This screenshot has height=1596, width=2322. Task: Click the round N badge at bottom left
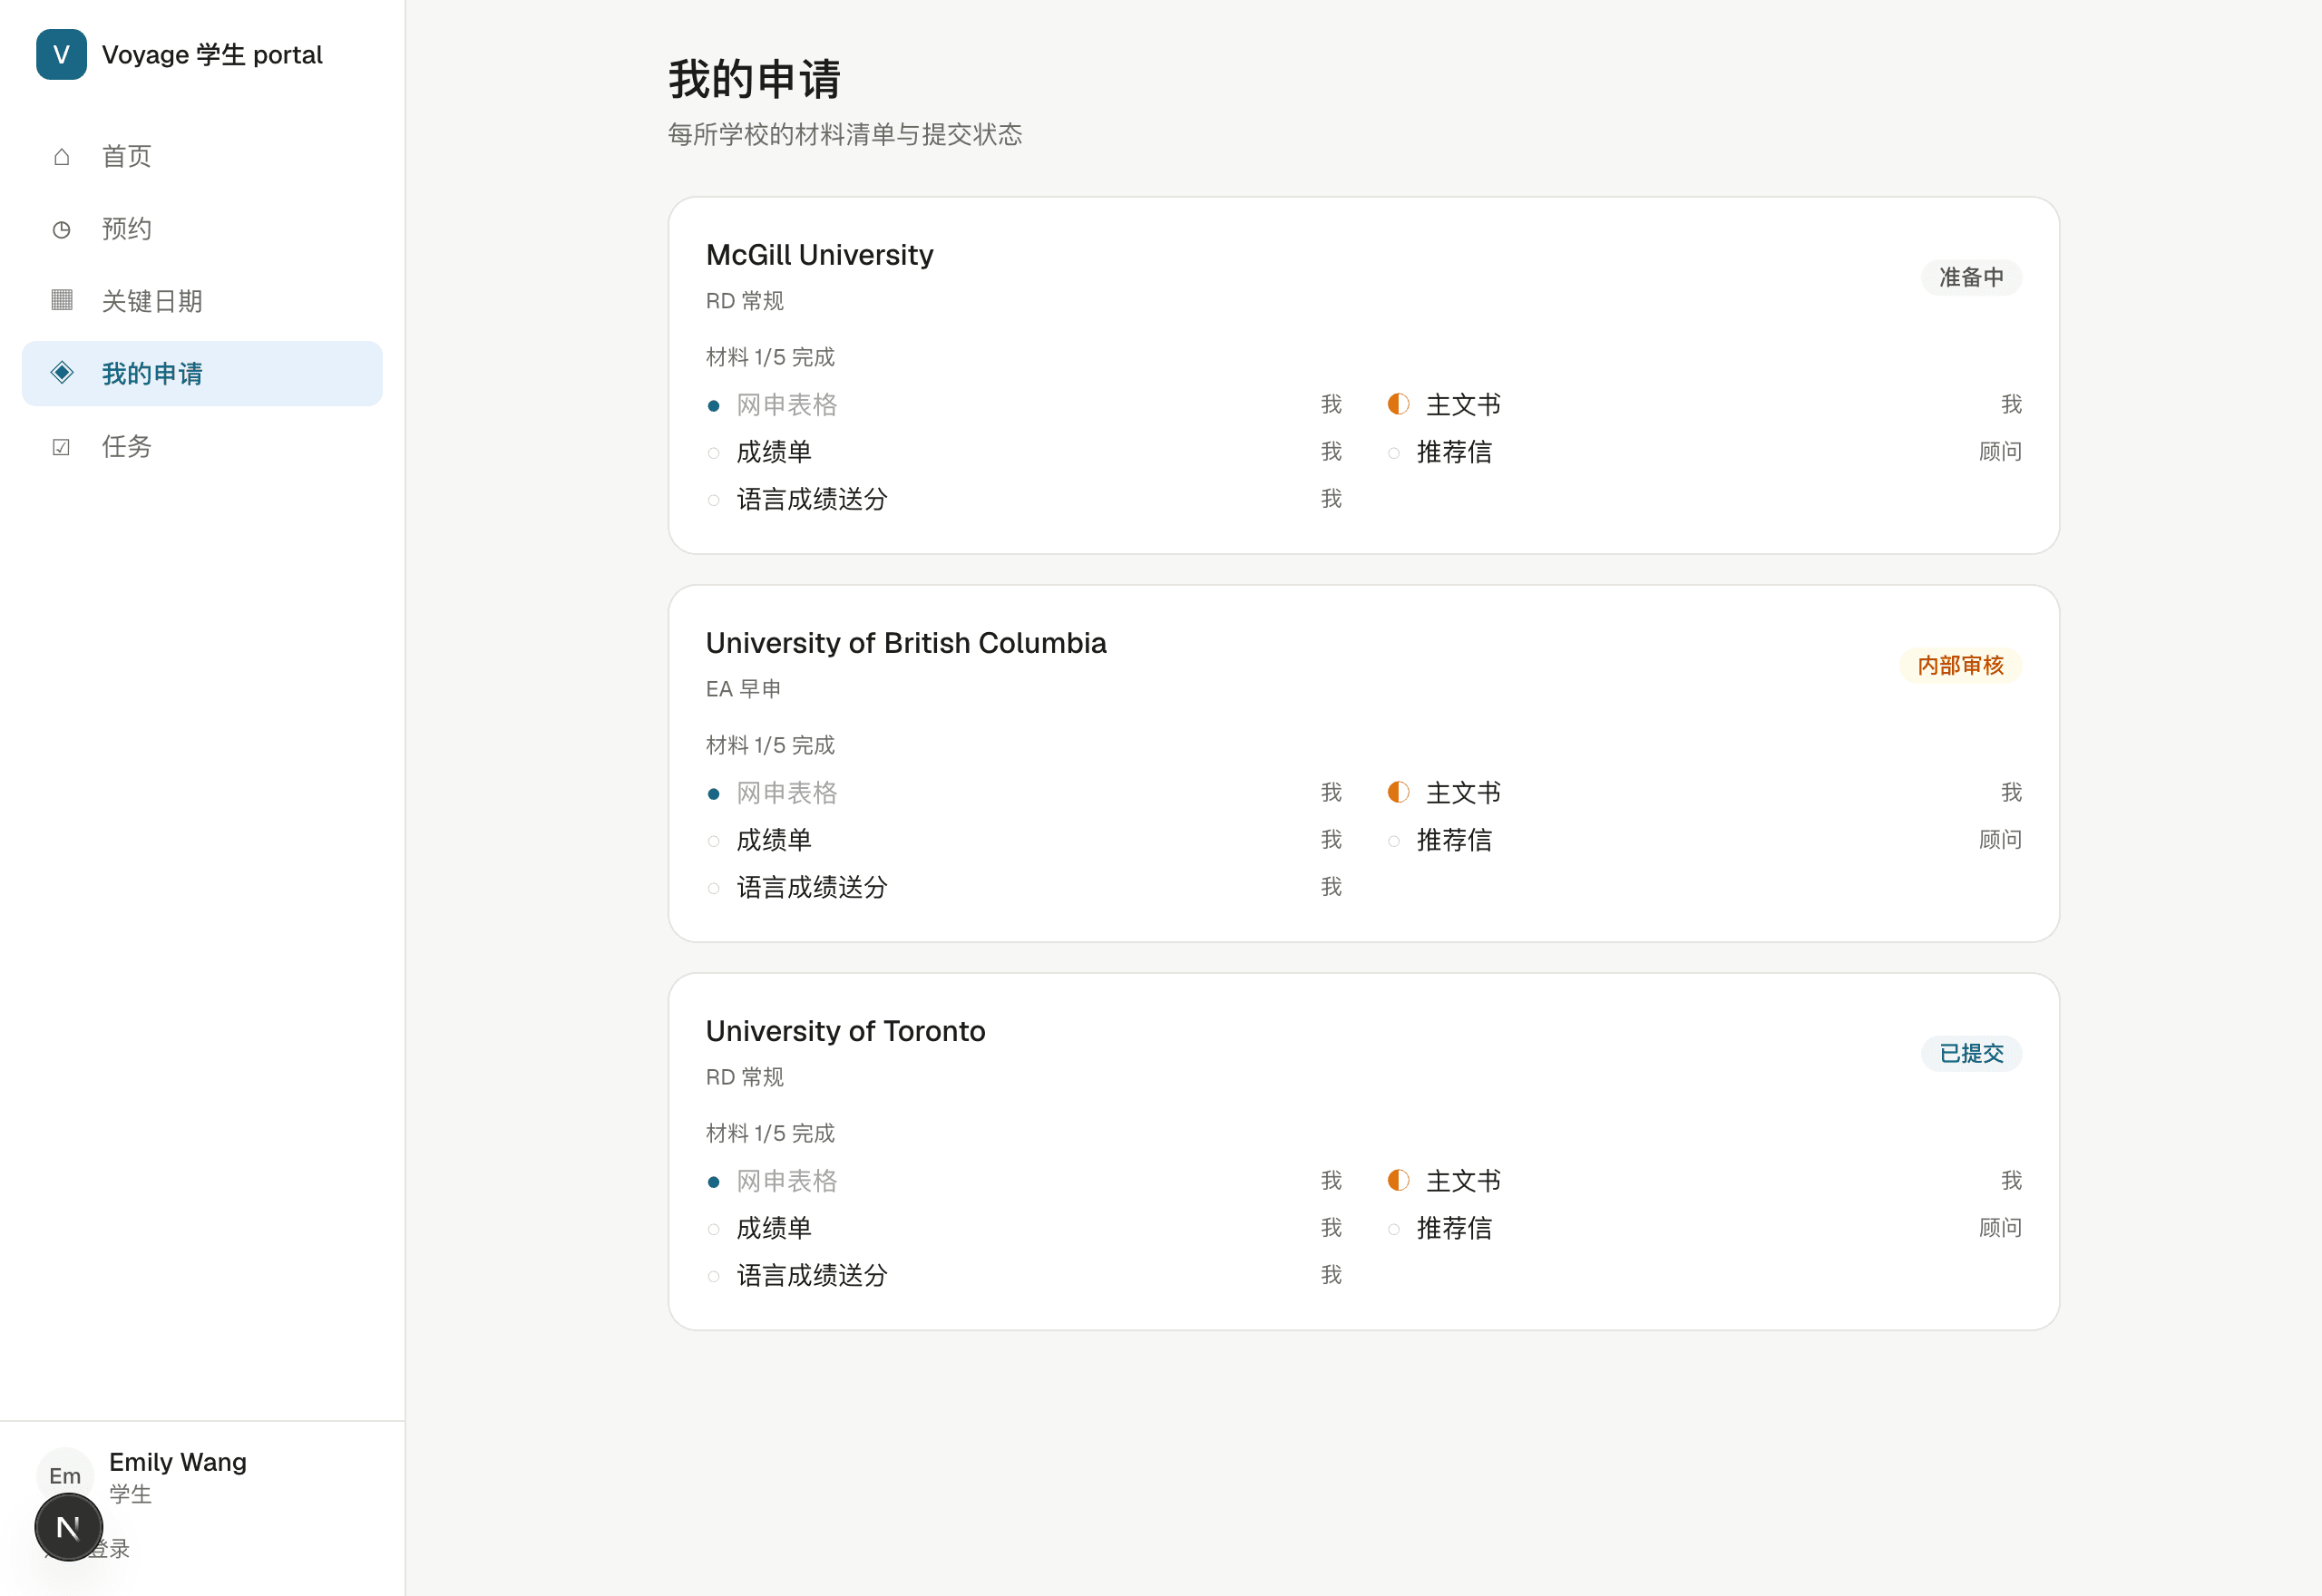pos(68,1527)
